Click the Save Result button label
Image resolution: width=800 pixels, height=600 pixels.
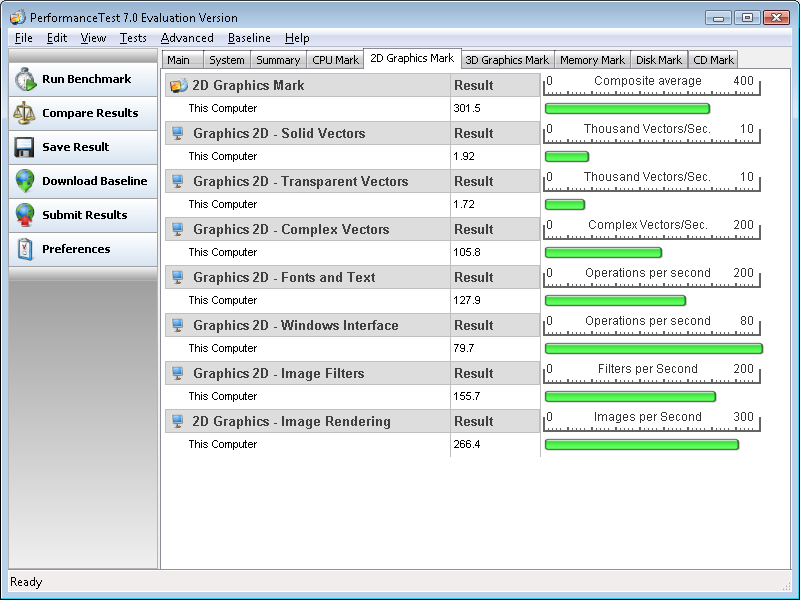point(76,147)
